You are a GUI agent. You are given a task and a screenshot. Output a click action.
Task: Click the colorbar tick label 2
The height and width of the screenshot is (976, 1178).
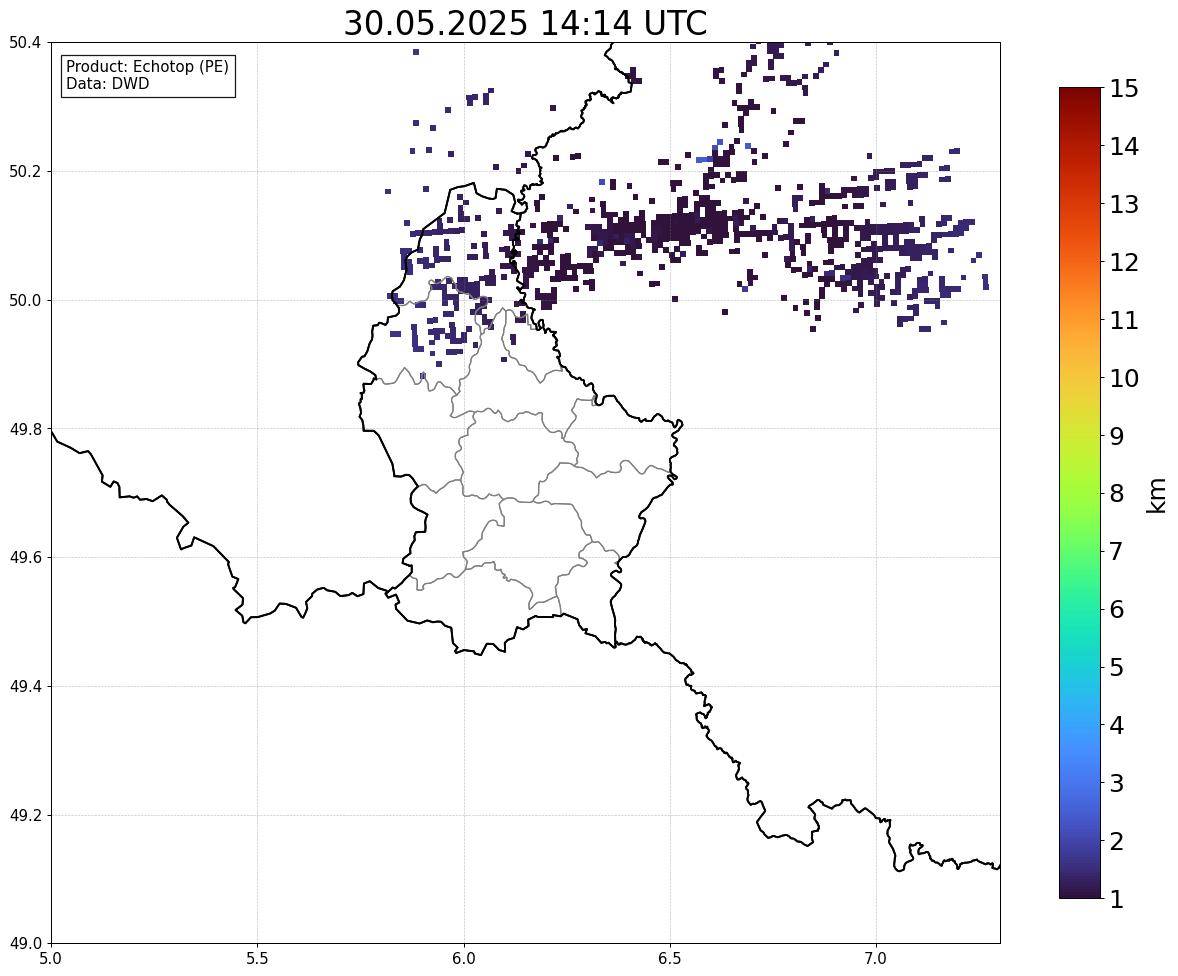pos(1117,841)
